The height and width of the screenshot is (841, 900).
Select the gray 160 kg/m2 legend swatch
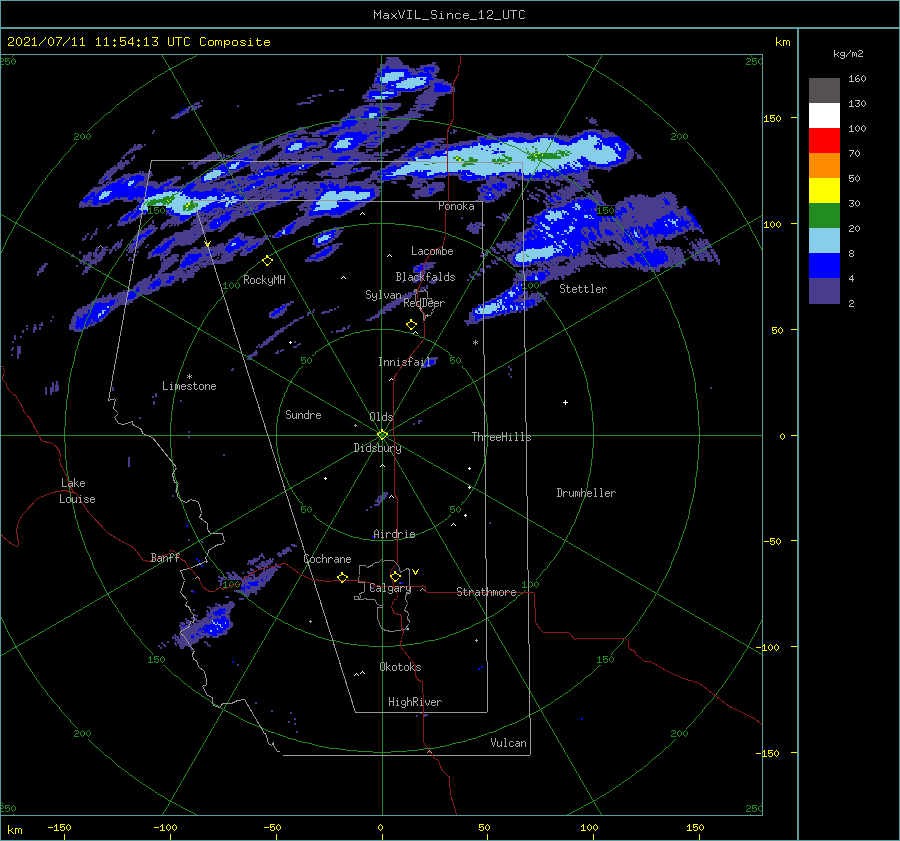(x=824, y=90)
